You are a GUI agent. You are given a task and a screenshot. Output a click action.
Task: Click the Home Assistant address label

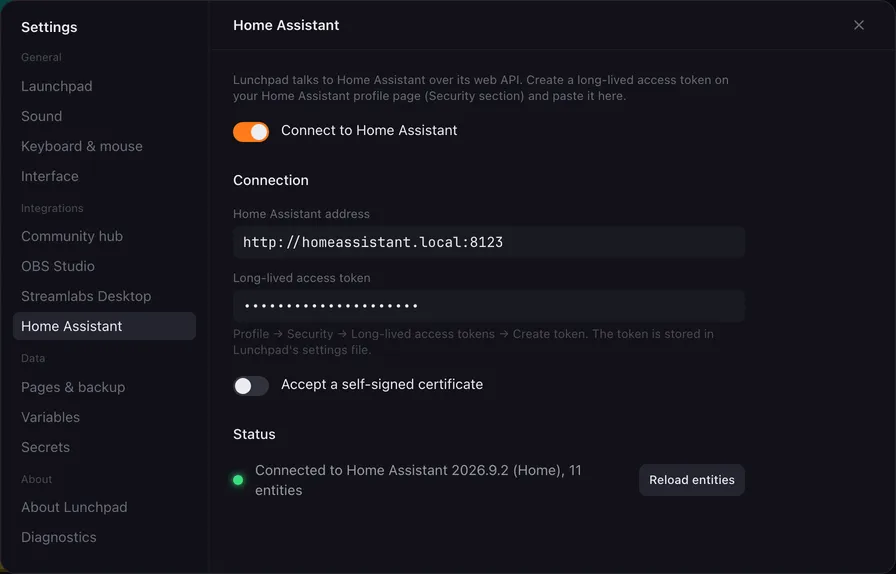point(301,214)
